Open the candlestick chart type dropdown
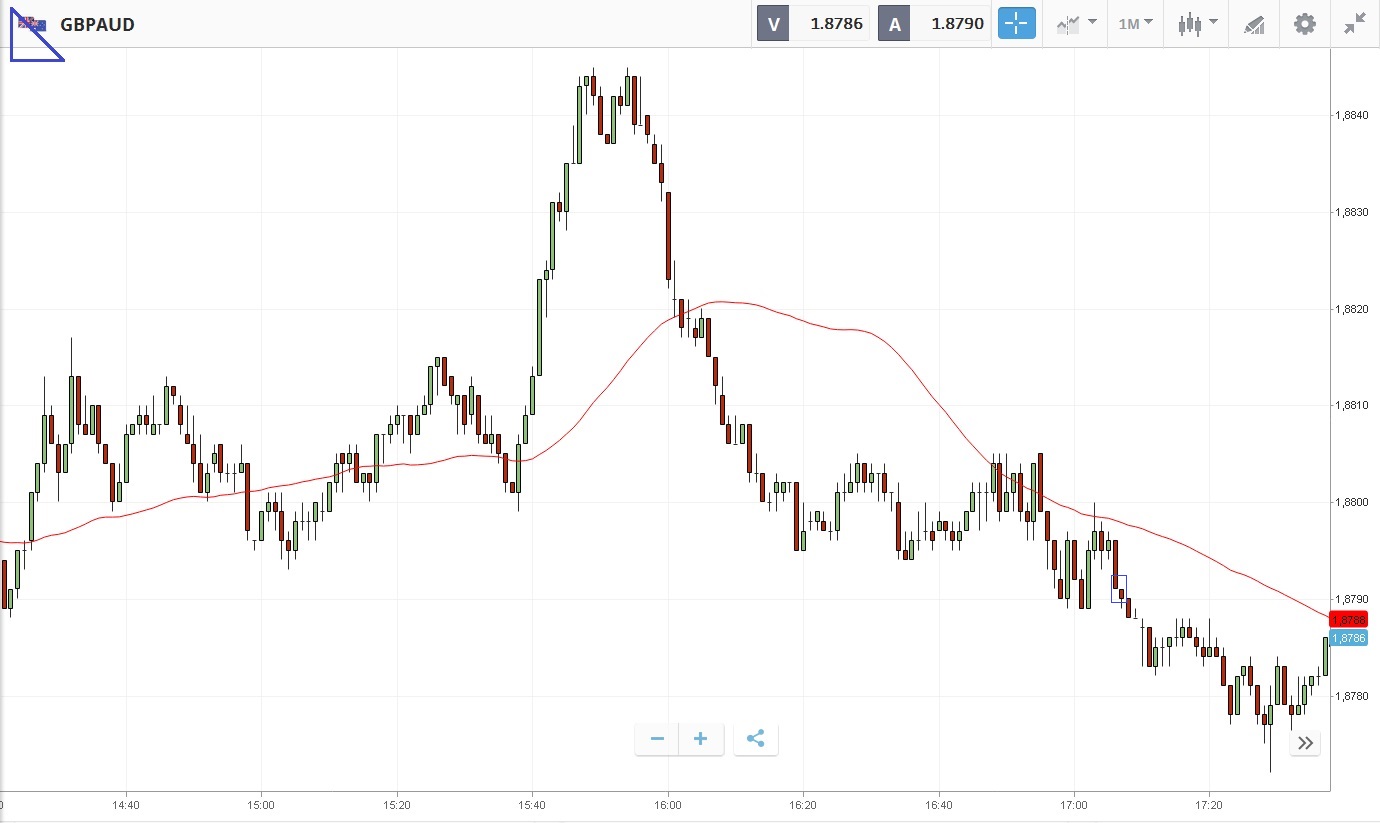Image resolution: width=1380 pixels, height=823 pixels. [x=1197, y=24]
